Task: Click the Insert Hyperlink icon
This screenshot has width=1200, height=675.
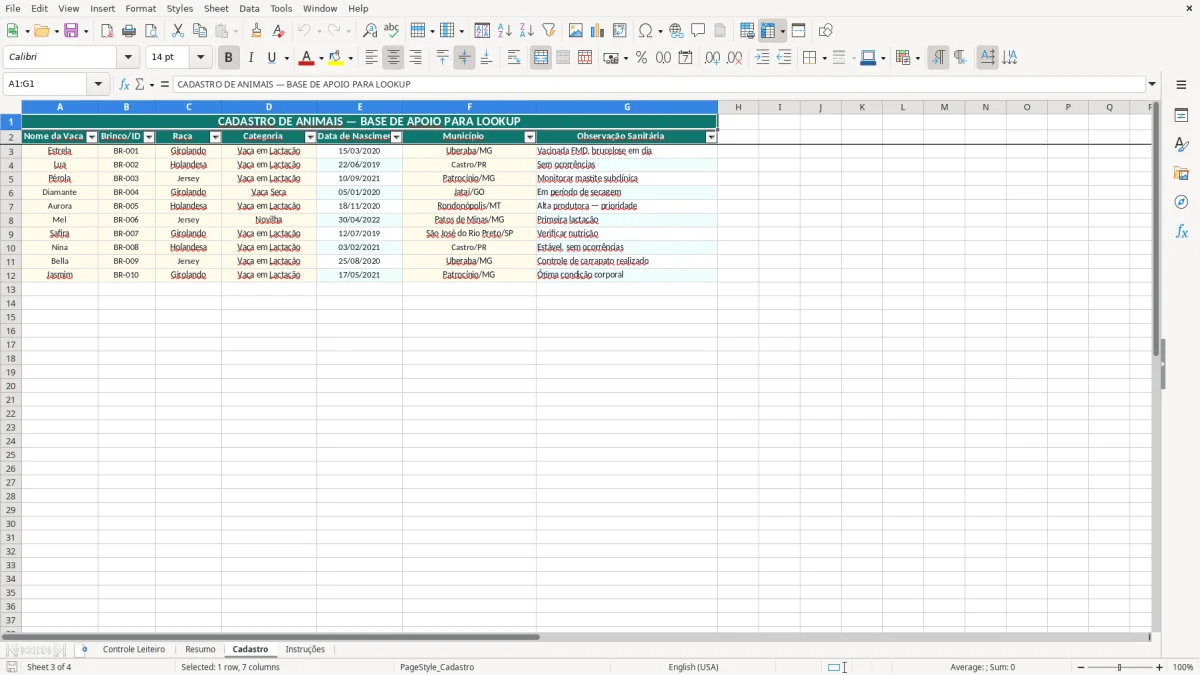Action: click(x=677, y=31)
